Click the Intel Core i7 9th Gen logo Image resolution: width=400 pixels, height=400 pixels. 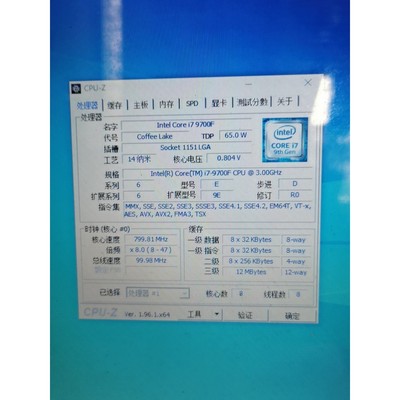pos(285,140)
